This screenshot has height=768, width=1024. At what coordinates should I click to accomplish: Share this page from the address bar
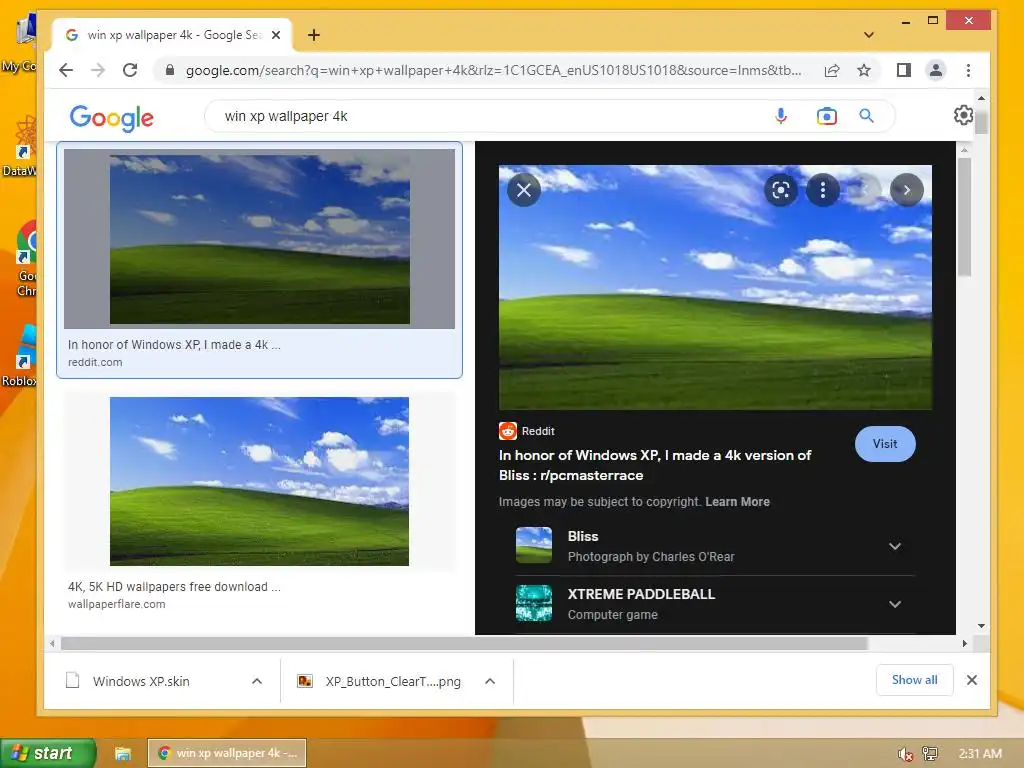832,71
